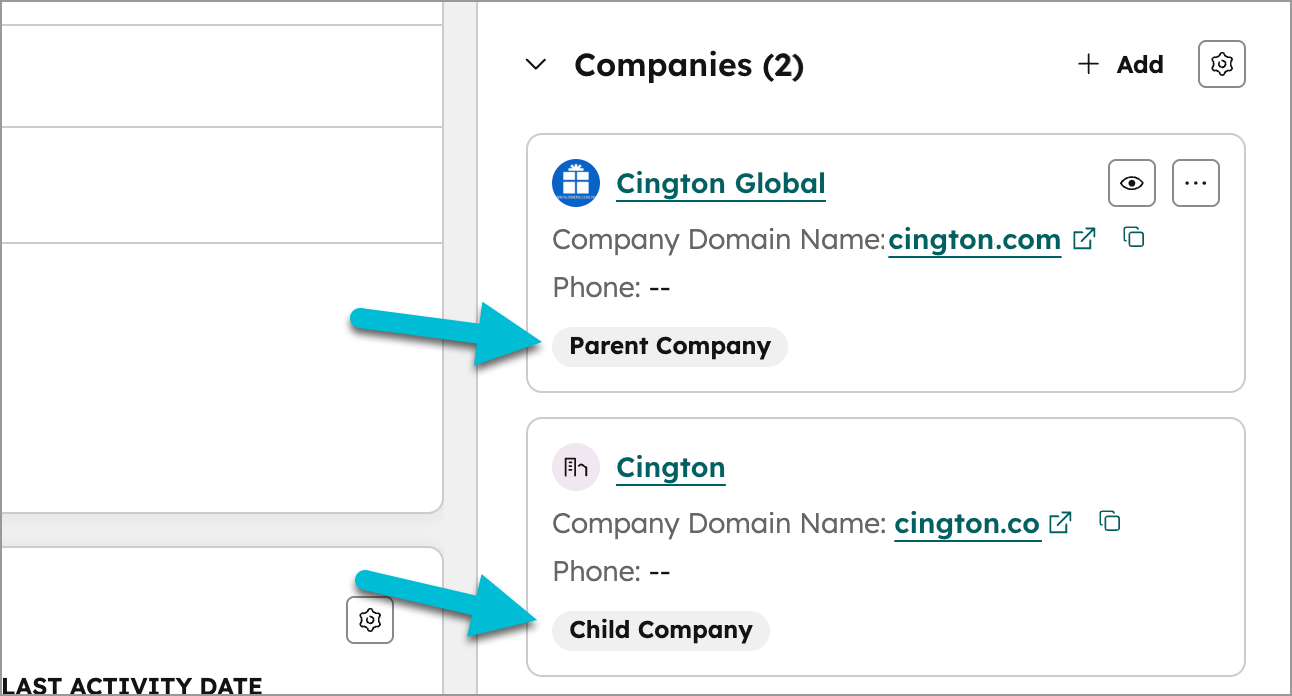Collapse the Companies section chevron
The height and width of the screenshot is (696, 1292).
point(536,64)
